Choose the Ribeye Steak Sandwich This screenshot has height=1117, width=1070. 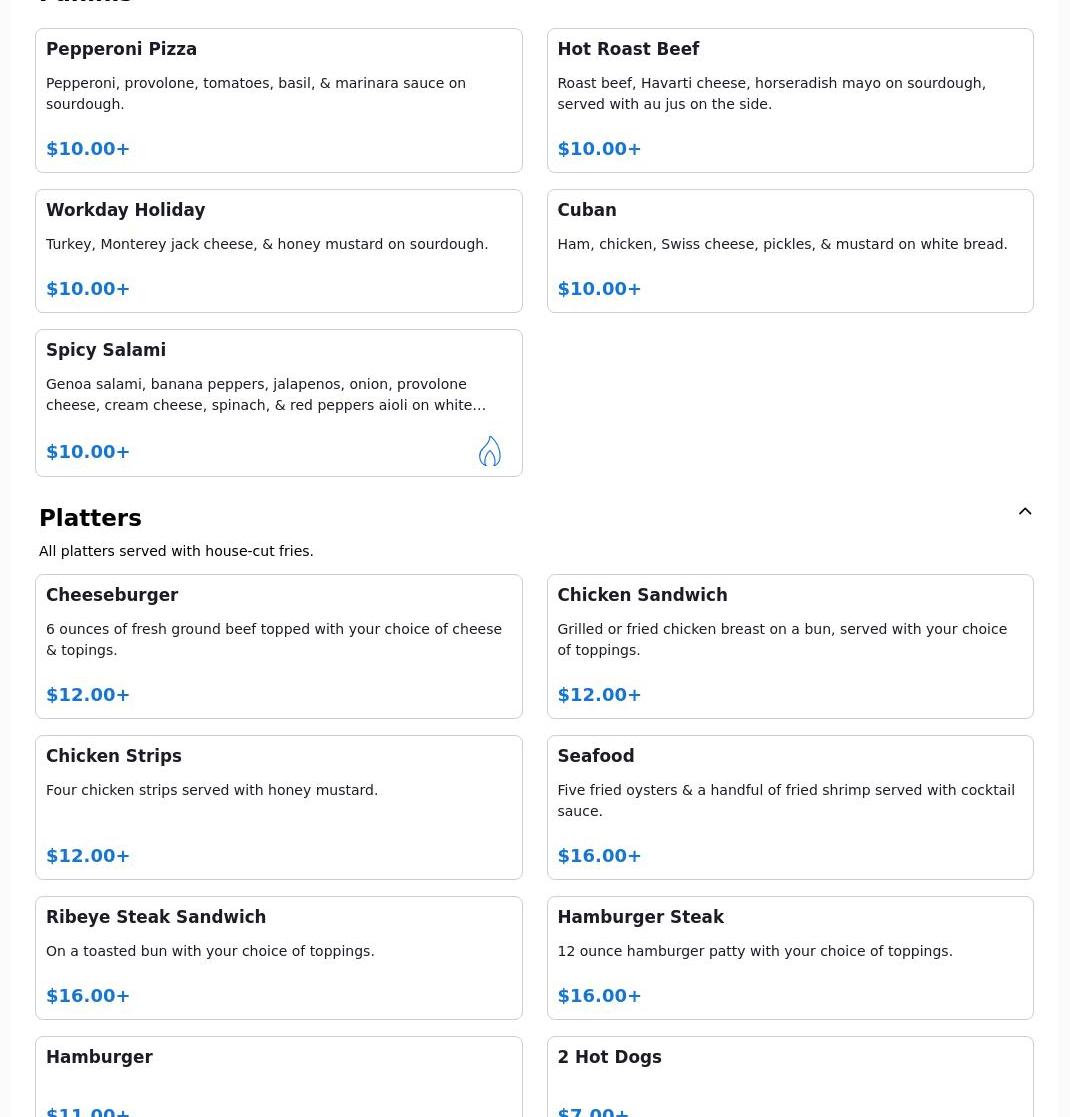[278, 957]
